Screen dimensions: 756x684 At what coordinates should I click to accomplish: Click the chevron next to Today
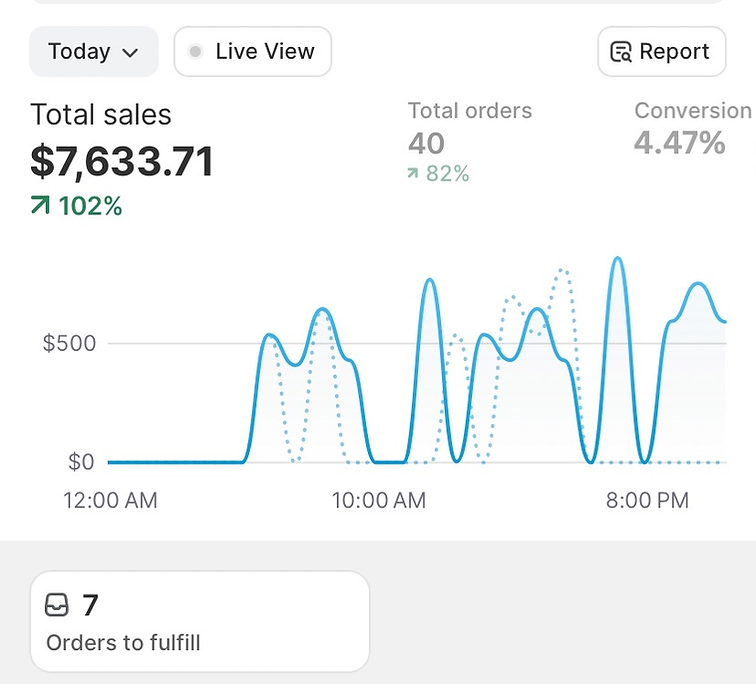(x=130, y=52)
